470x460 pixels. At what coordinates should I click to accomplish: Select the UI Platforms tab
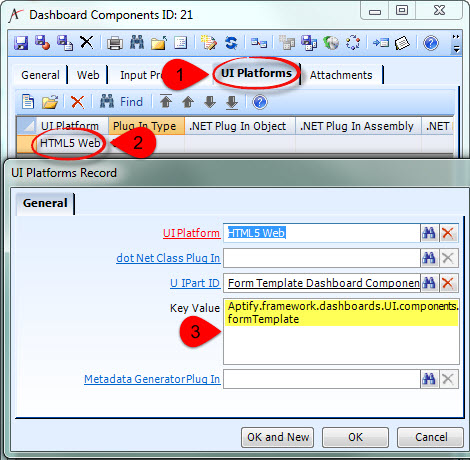[256, 73]
